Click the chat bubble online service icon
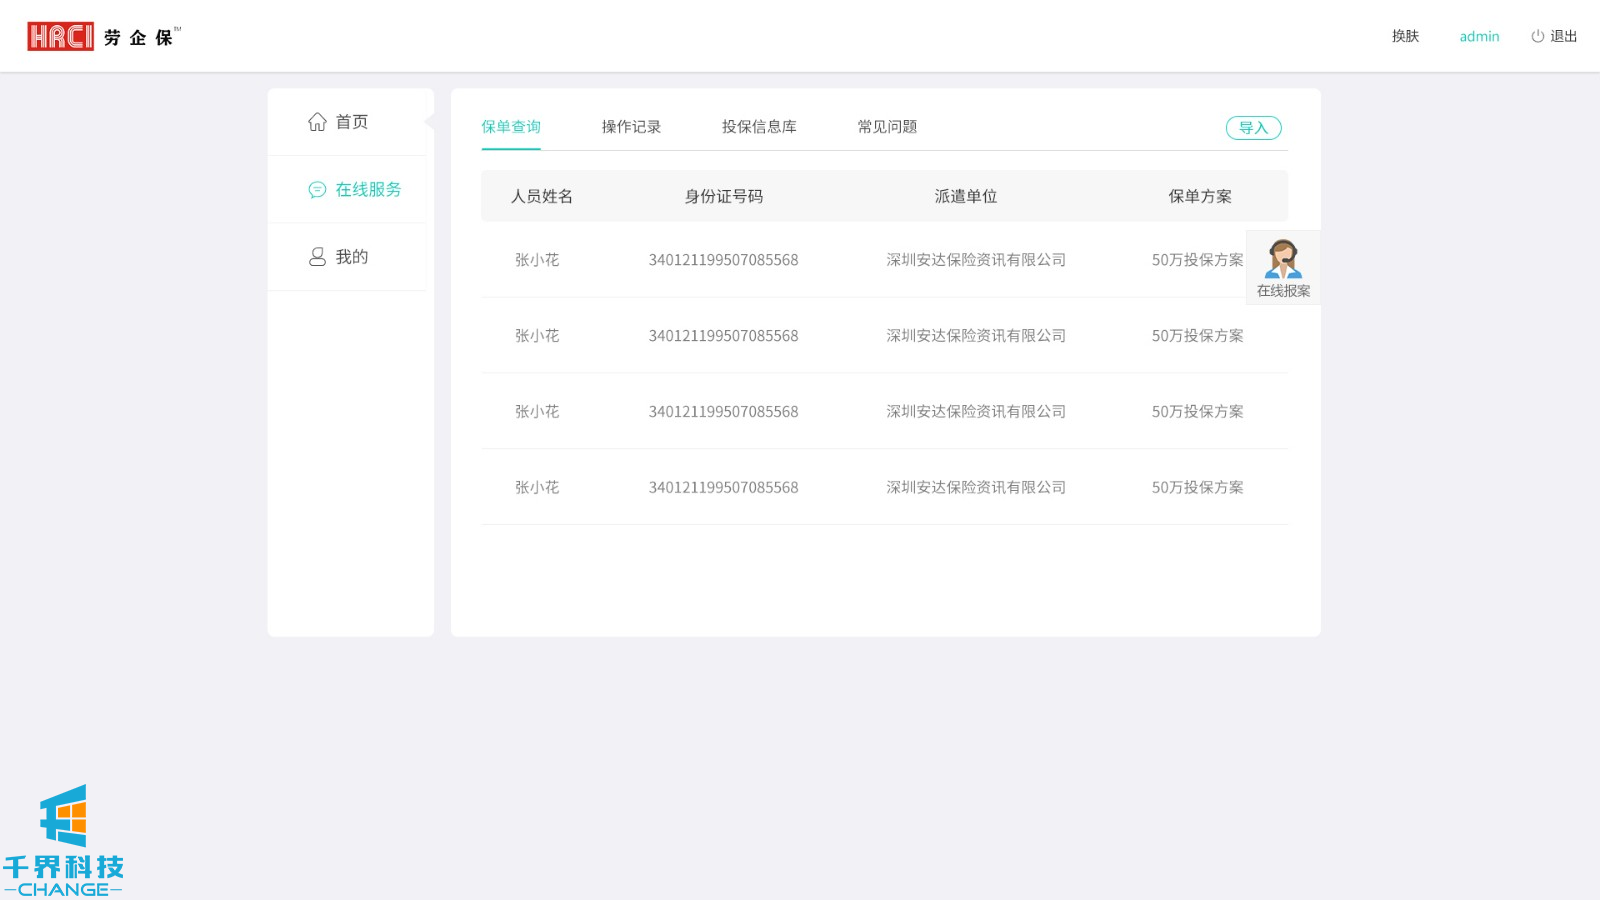The width and height of the screenshot is (1600, 900). [x=317, y=190]
